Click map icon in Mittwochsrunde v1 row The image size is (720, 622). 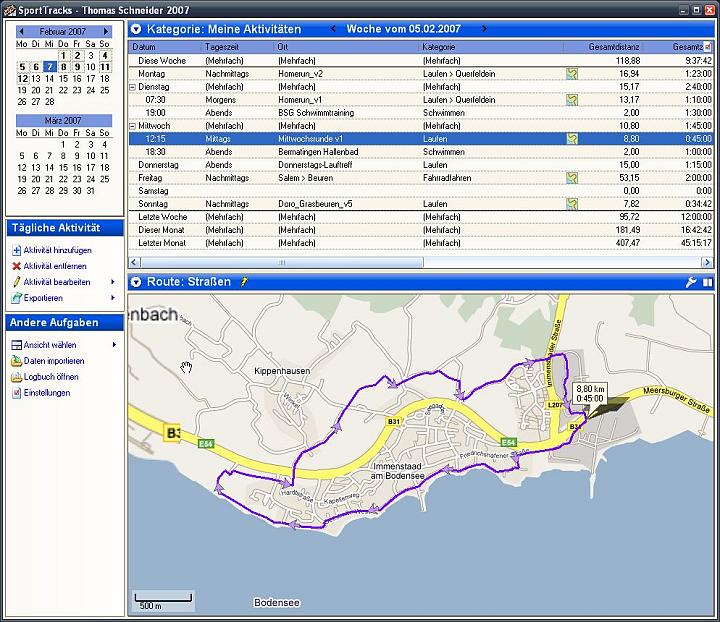pyautogui.click(x=572, y=139)
